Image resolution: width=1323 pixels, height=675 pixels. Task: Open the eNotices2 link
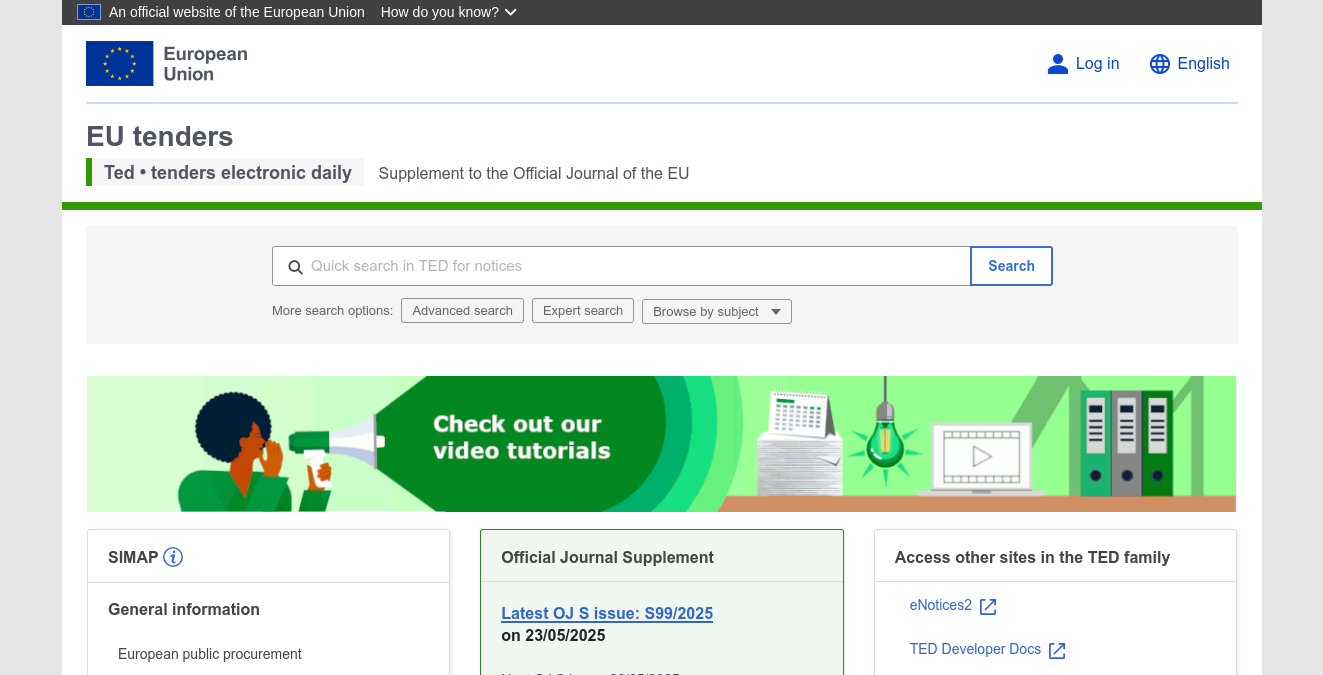(940, 605)
